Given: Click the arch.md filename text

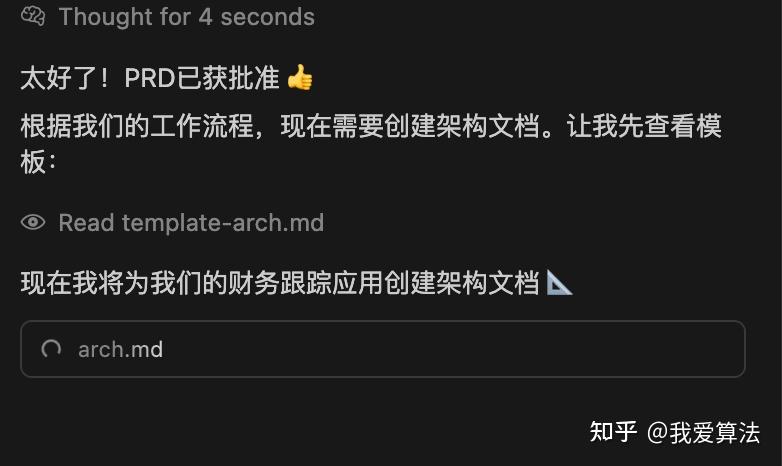Looking at the screenshot, I should pyautogui.click(x=120, y=350).
